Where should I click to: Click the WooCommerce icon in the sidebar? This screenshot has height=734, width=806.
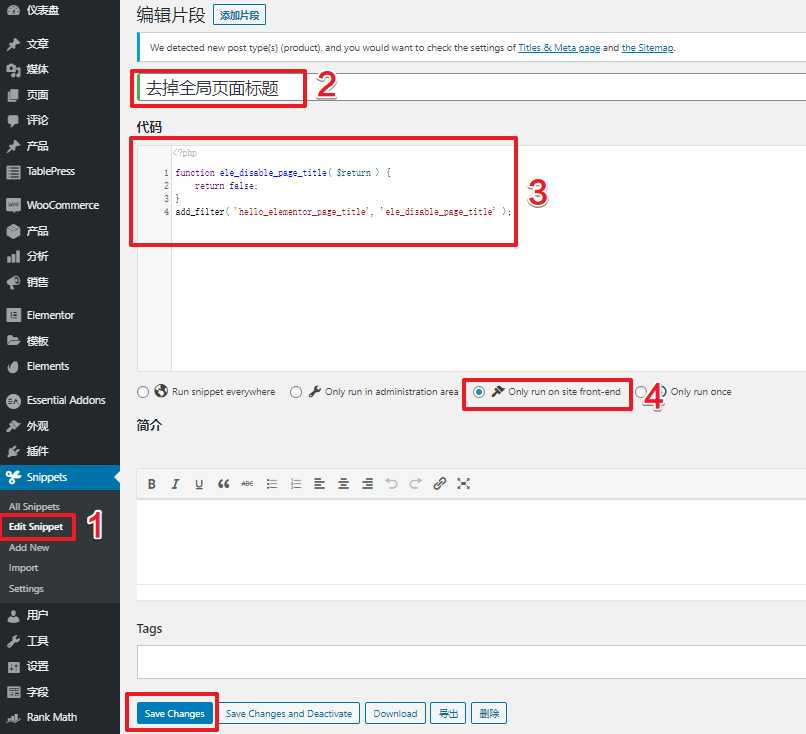(x=13, y=205)
